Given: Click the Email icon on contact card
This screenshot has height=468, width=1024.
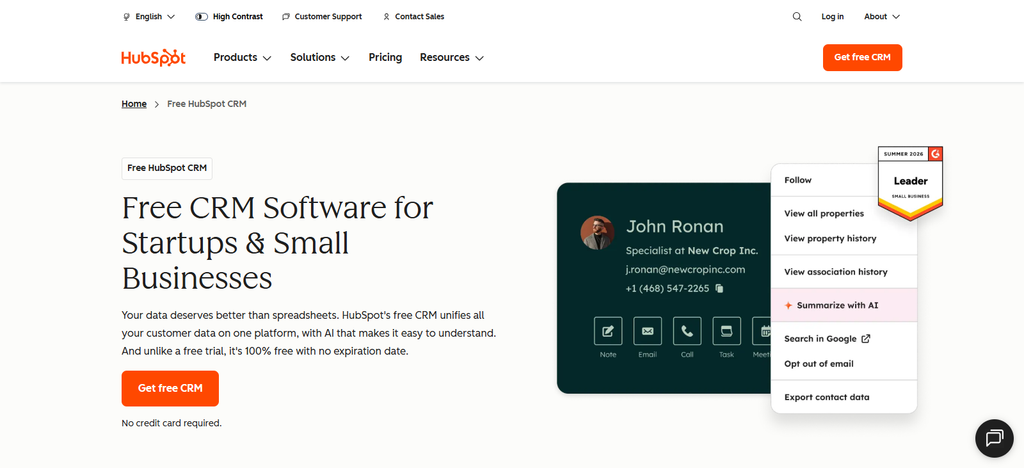Looking at the screenshot, I should (x=647, y=331).
